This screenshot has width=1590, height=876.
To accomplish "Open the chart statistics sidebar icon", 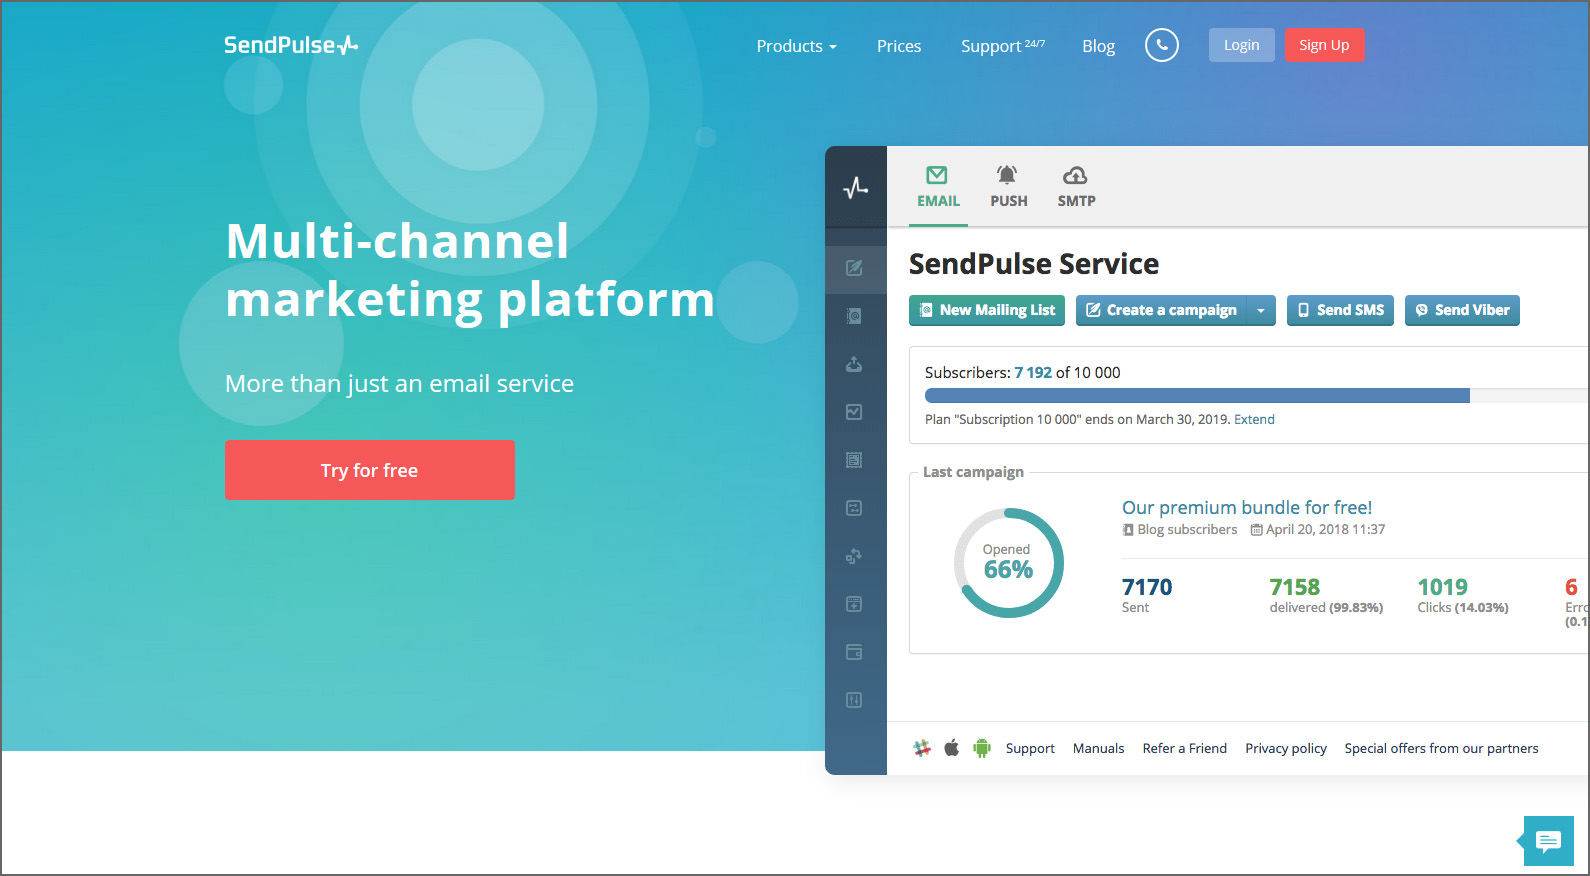I will pyautogui.click(x=854, y=412).
